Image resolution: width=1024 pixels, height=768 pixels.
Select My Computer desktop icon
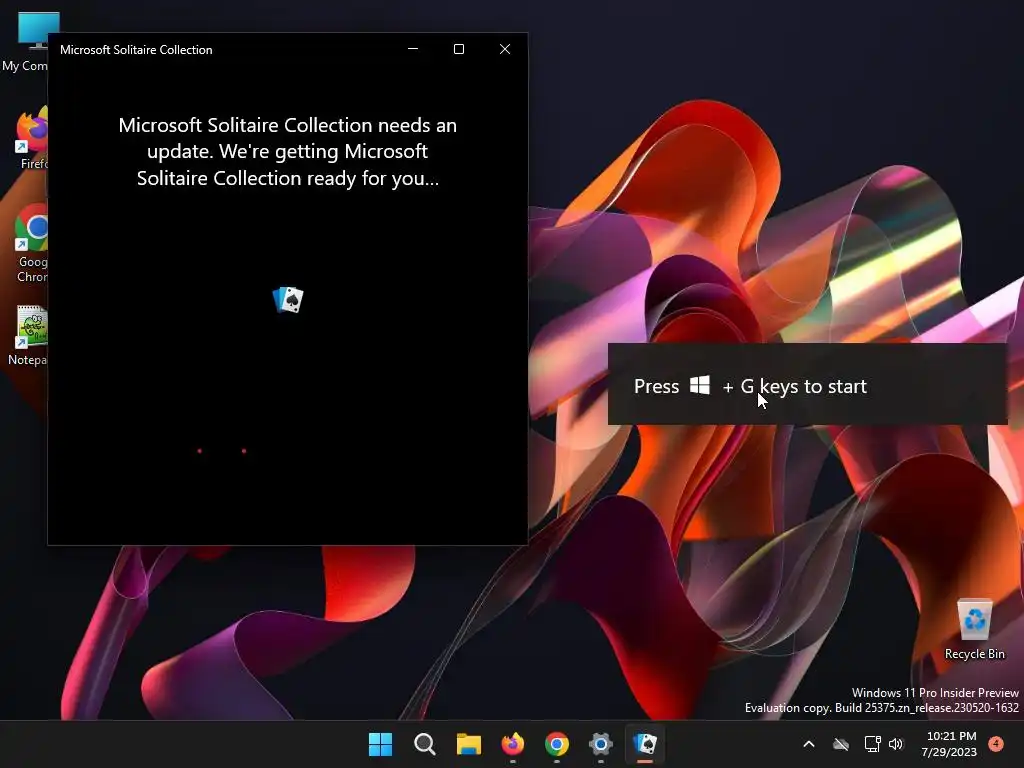tap(26, 41)
